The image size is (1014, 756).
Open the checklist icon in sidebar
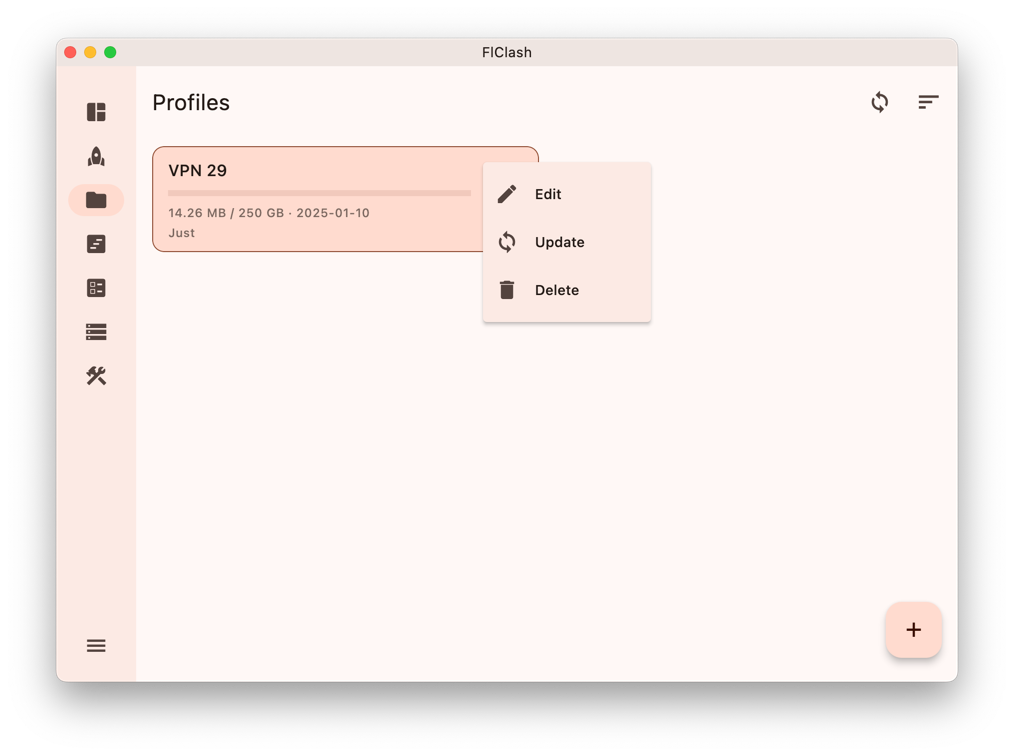point(96,288)
